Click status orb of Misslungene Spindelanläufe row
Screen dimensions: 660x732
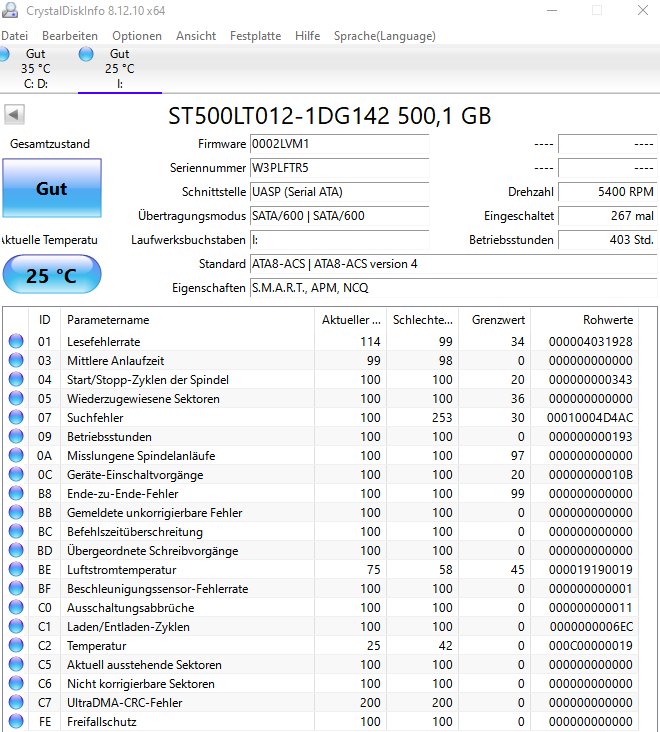point(16,456)
